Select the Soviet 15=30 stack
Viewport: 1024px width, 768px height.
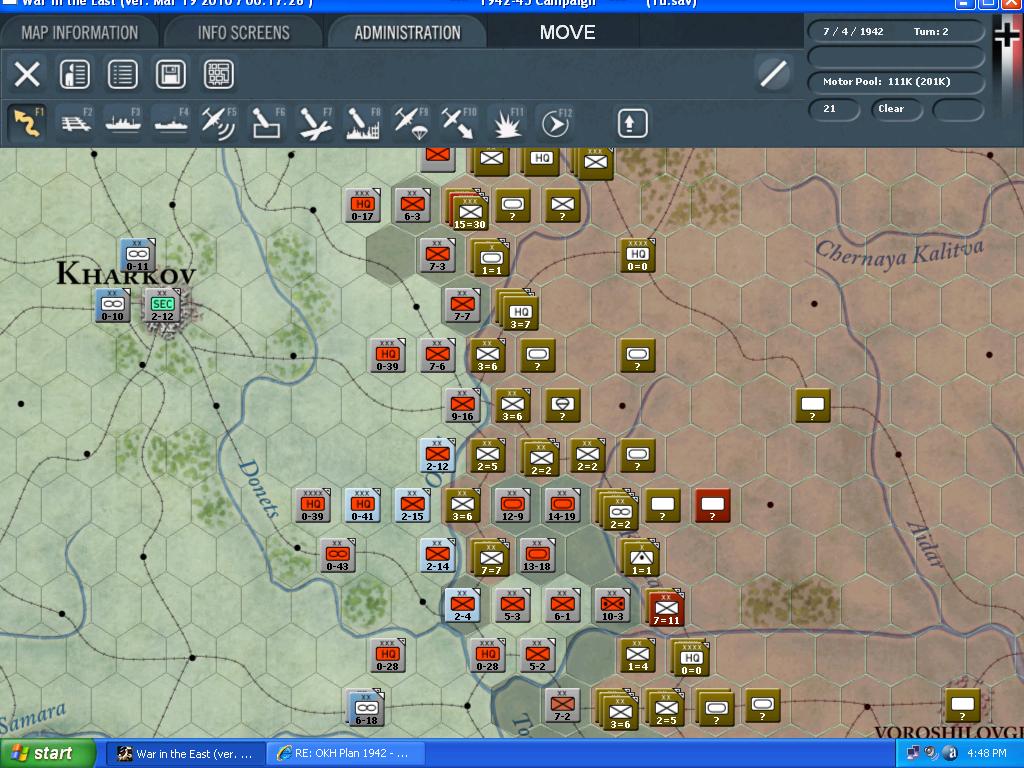pyautogui.click(x=468, y=209)
